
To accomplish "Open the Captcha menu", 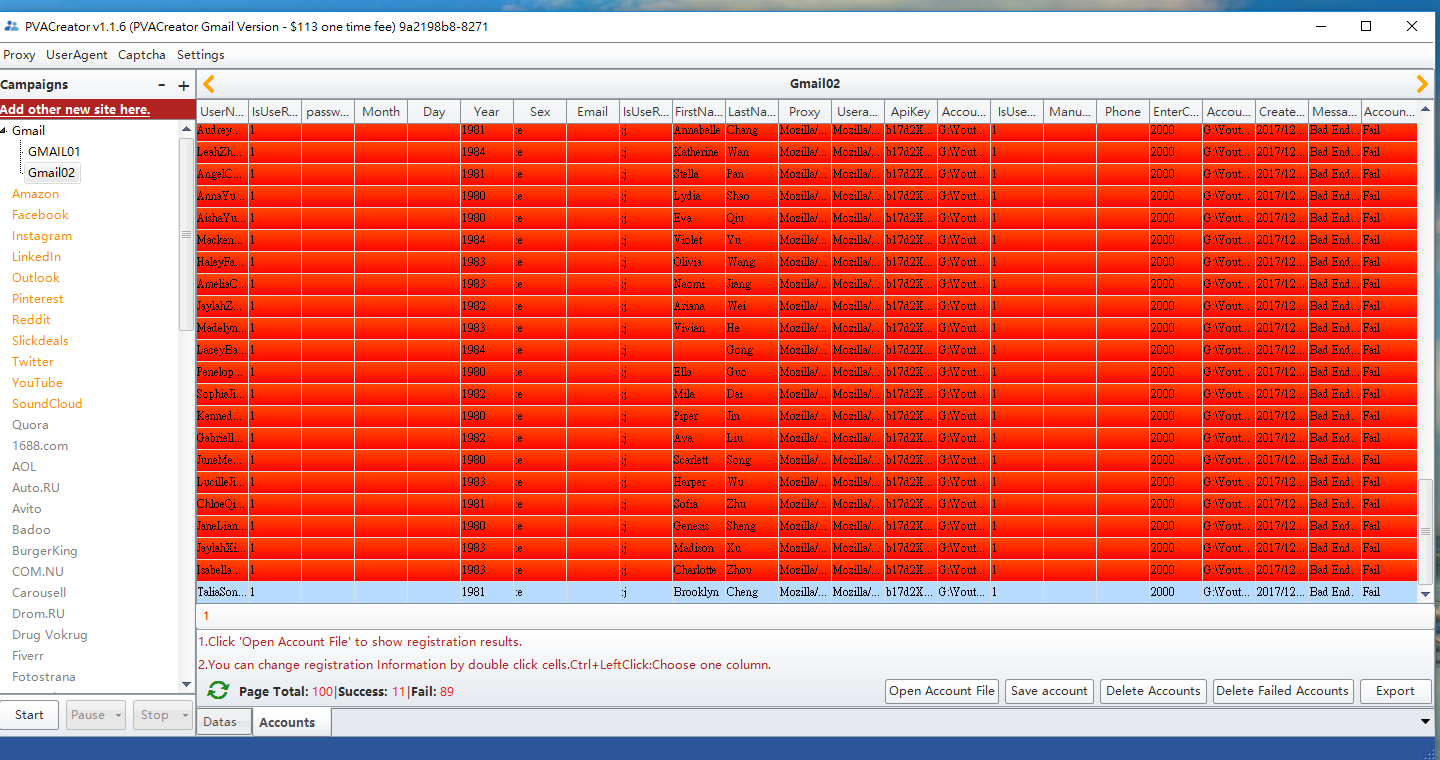I will (142, 55).
